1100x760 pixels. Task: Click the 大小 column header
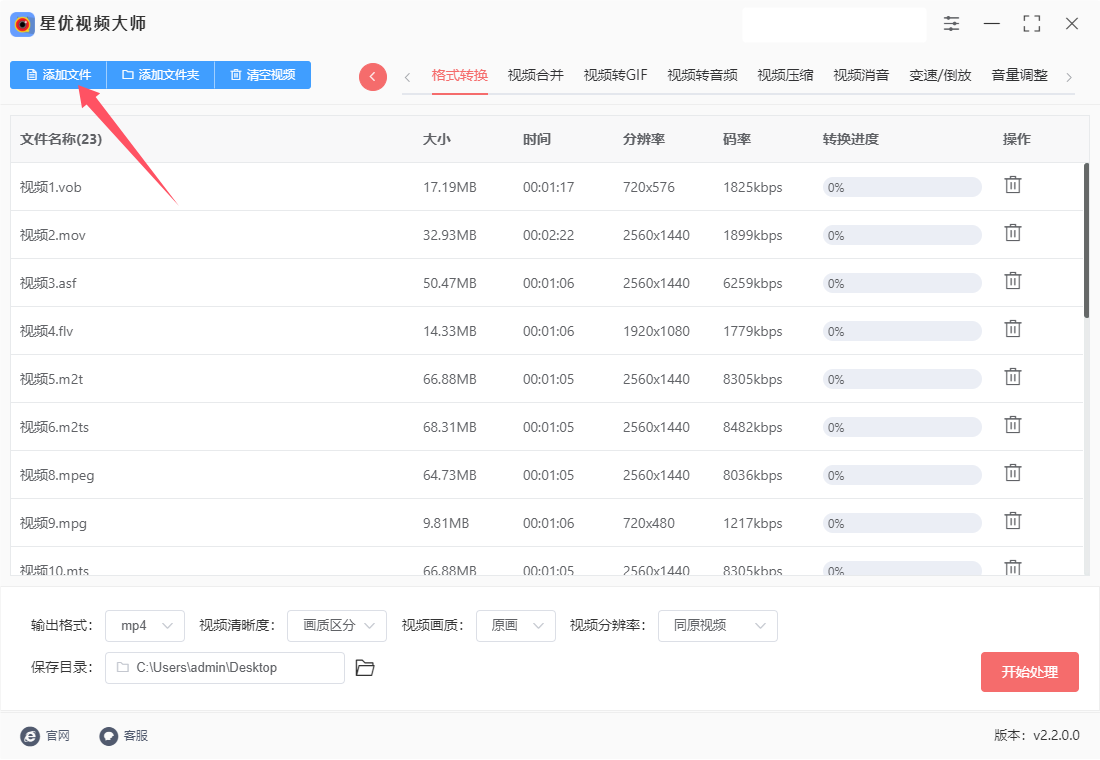click(436, 139)
